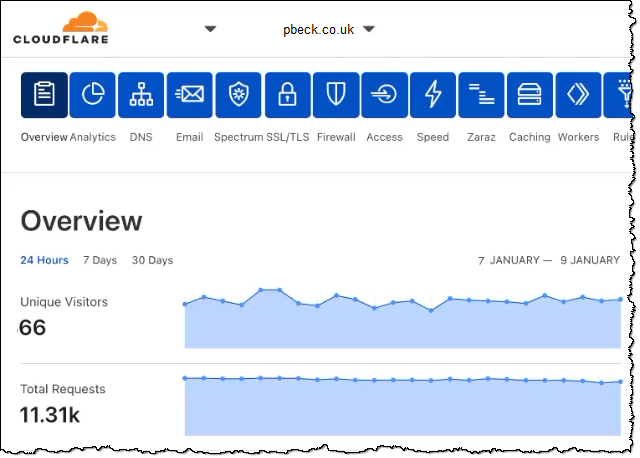Click the Total Requests label
The height and width of the screenshot is (458, 640).
63,389
